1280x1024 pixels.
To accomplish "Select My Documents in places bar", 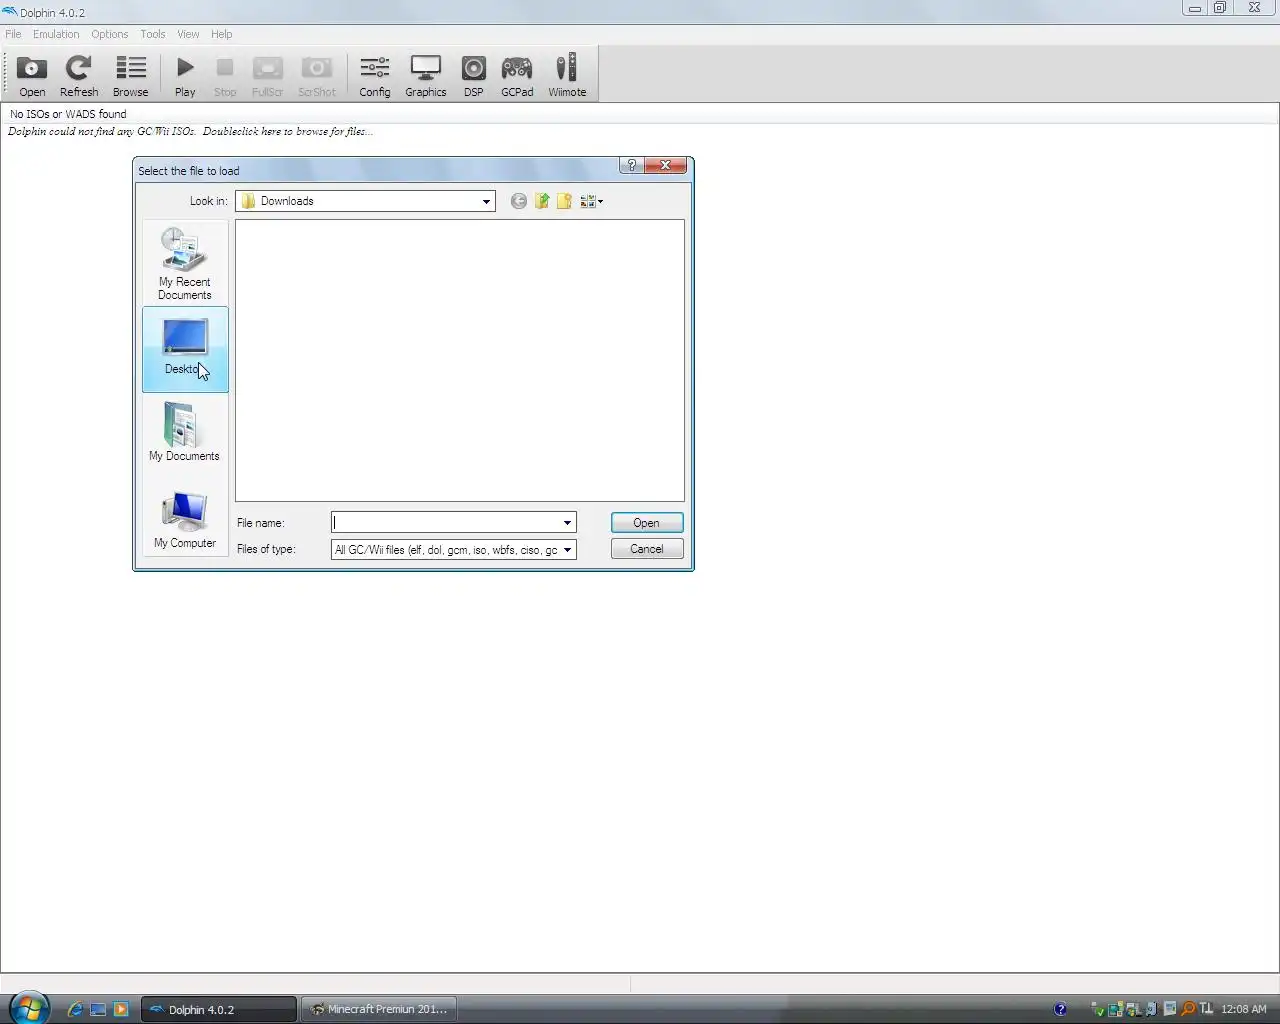I will click(185, 432).
